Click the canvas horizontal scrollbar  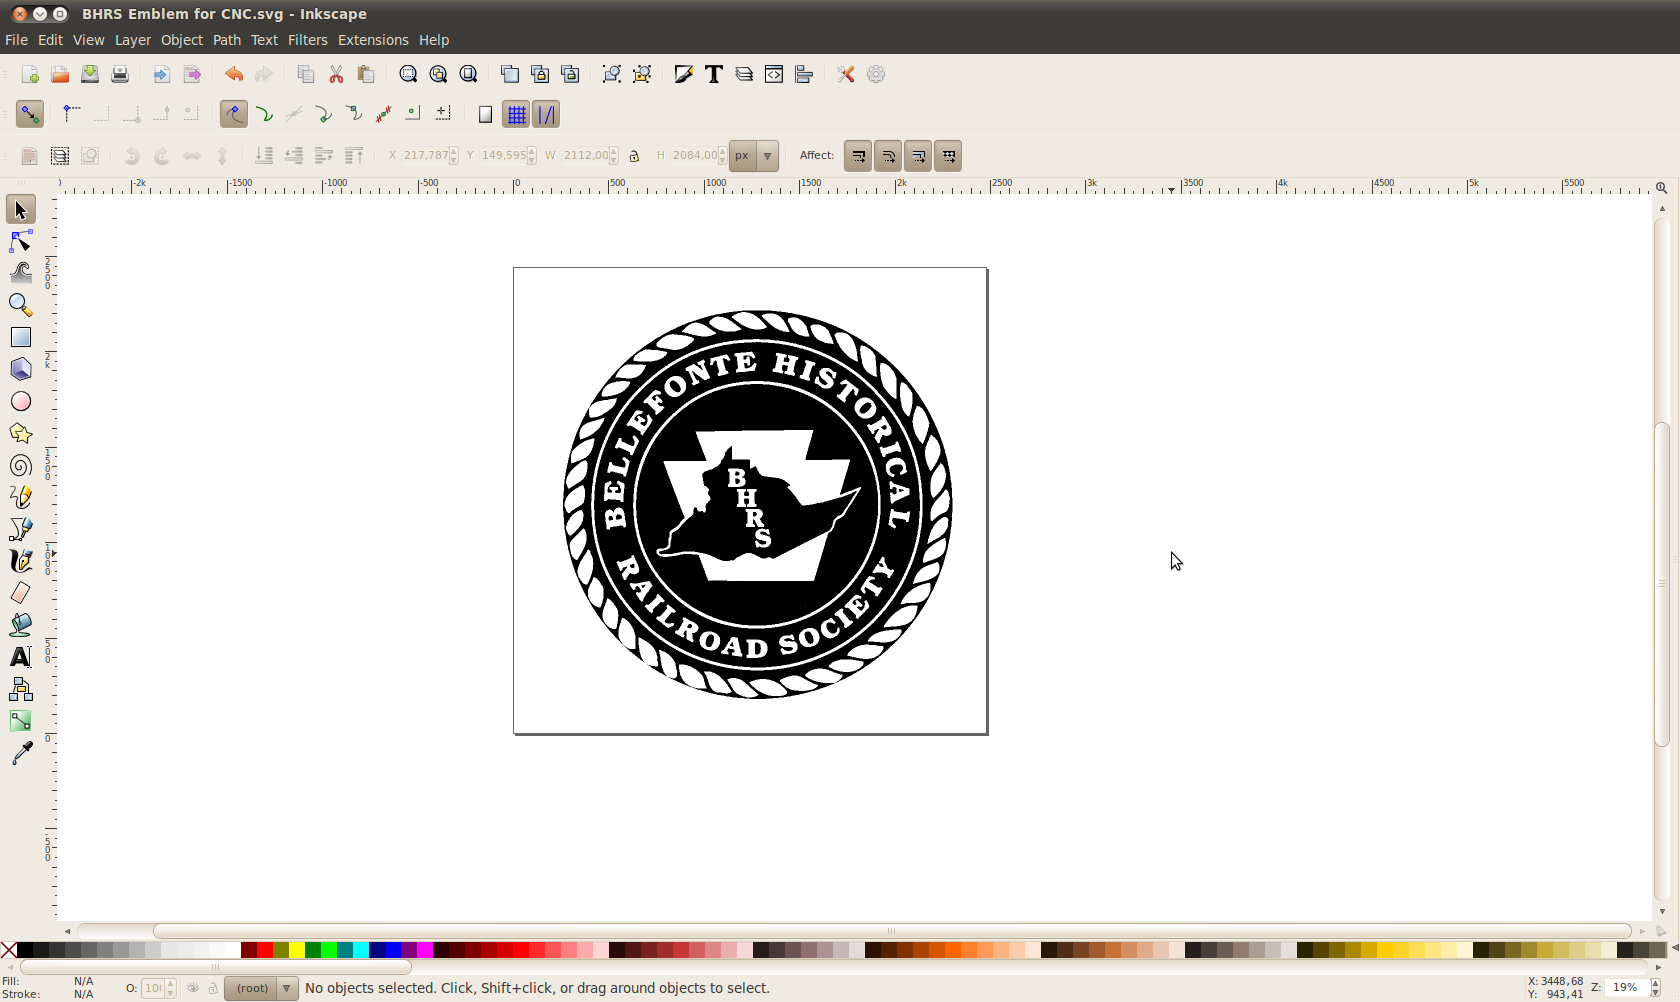point(892,931)
